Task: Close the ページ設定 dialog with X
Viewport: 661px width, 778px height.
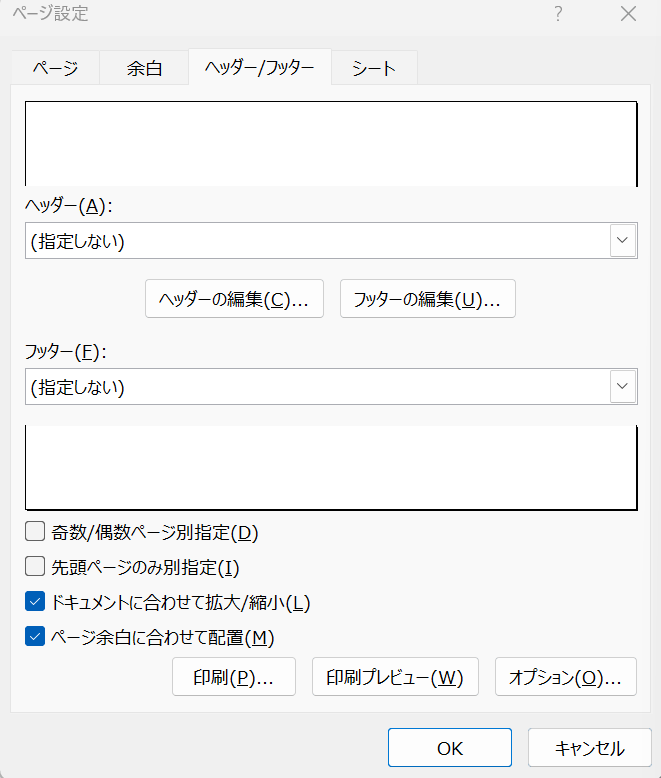Action: point(628,14)
